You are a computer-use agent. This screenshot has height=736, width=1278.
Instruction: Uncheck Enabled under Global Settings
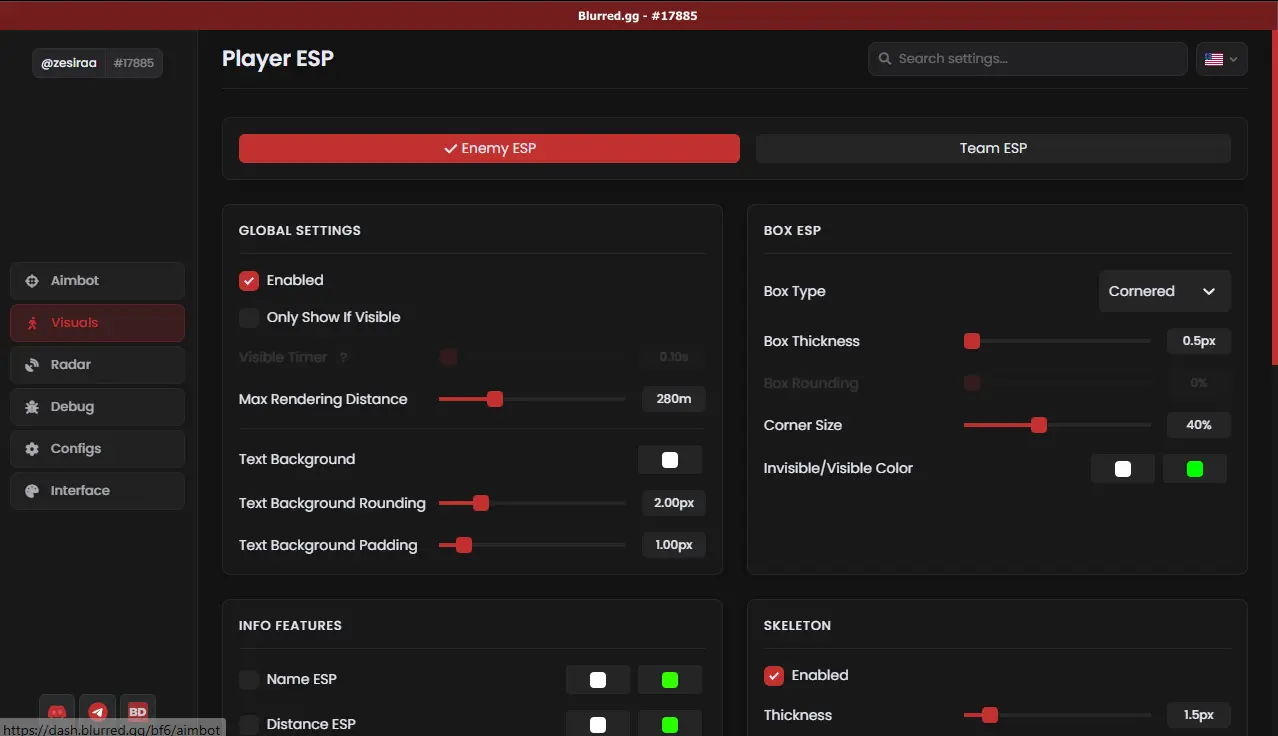pos(249,281)
